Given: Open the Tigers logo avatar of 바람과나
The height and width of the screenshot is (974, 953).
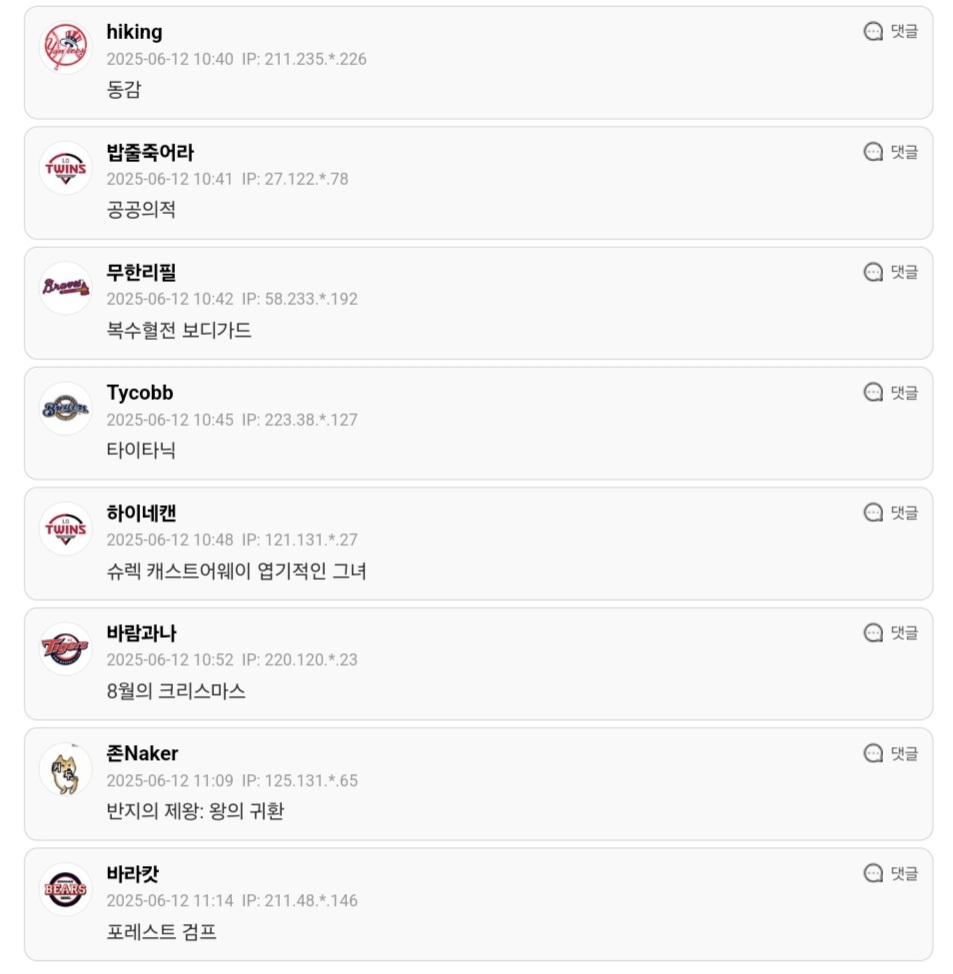Looking at the screenshot, I should [65, 649].
